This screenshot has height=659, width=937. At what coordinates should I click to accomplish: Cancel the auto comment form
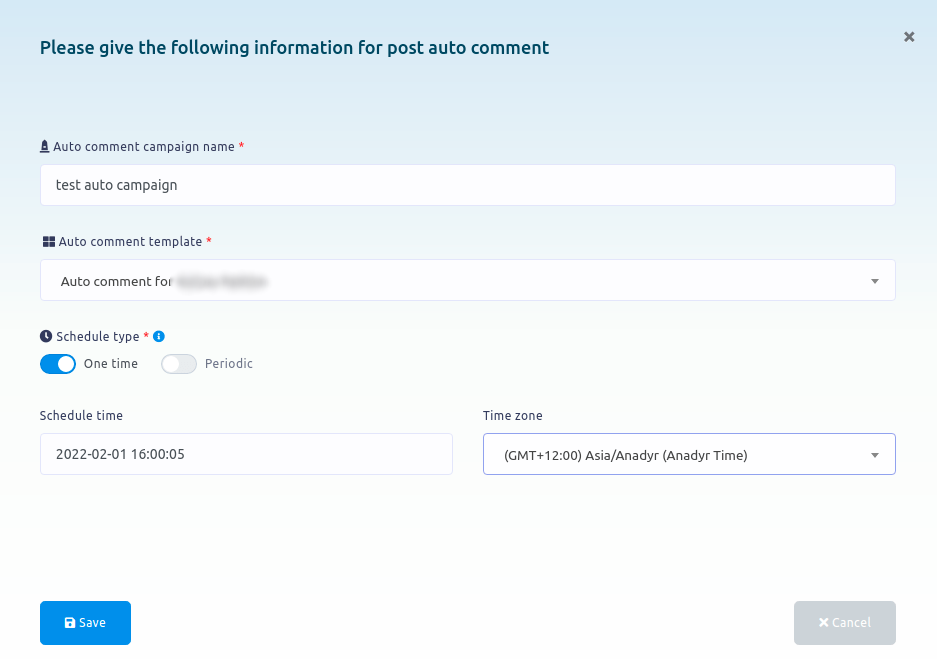pyautogui.click(x=844, y=623)
